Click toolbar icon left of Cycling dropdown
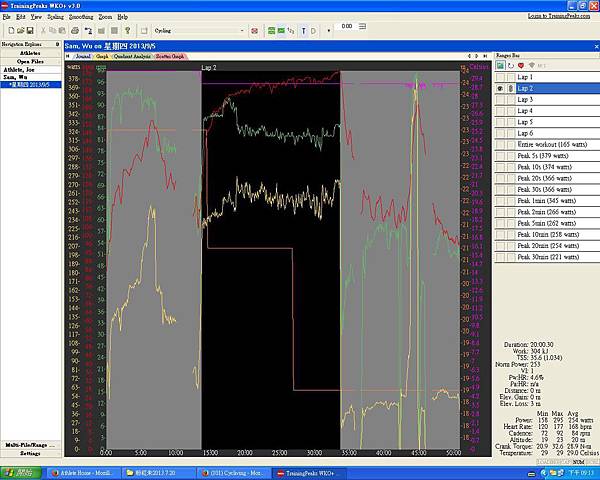 pos(144,31)
